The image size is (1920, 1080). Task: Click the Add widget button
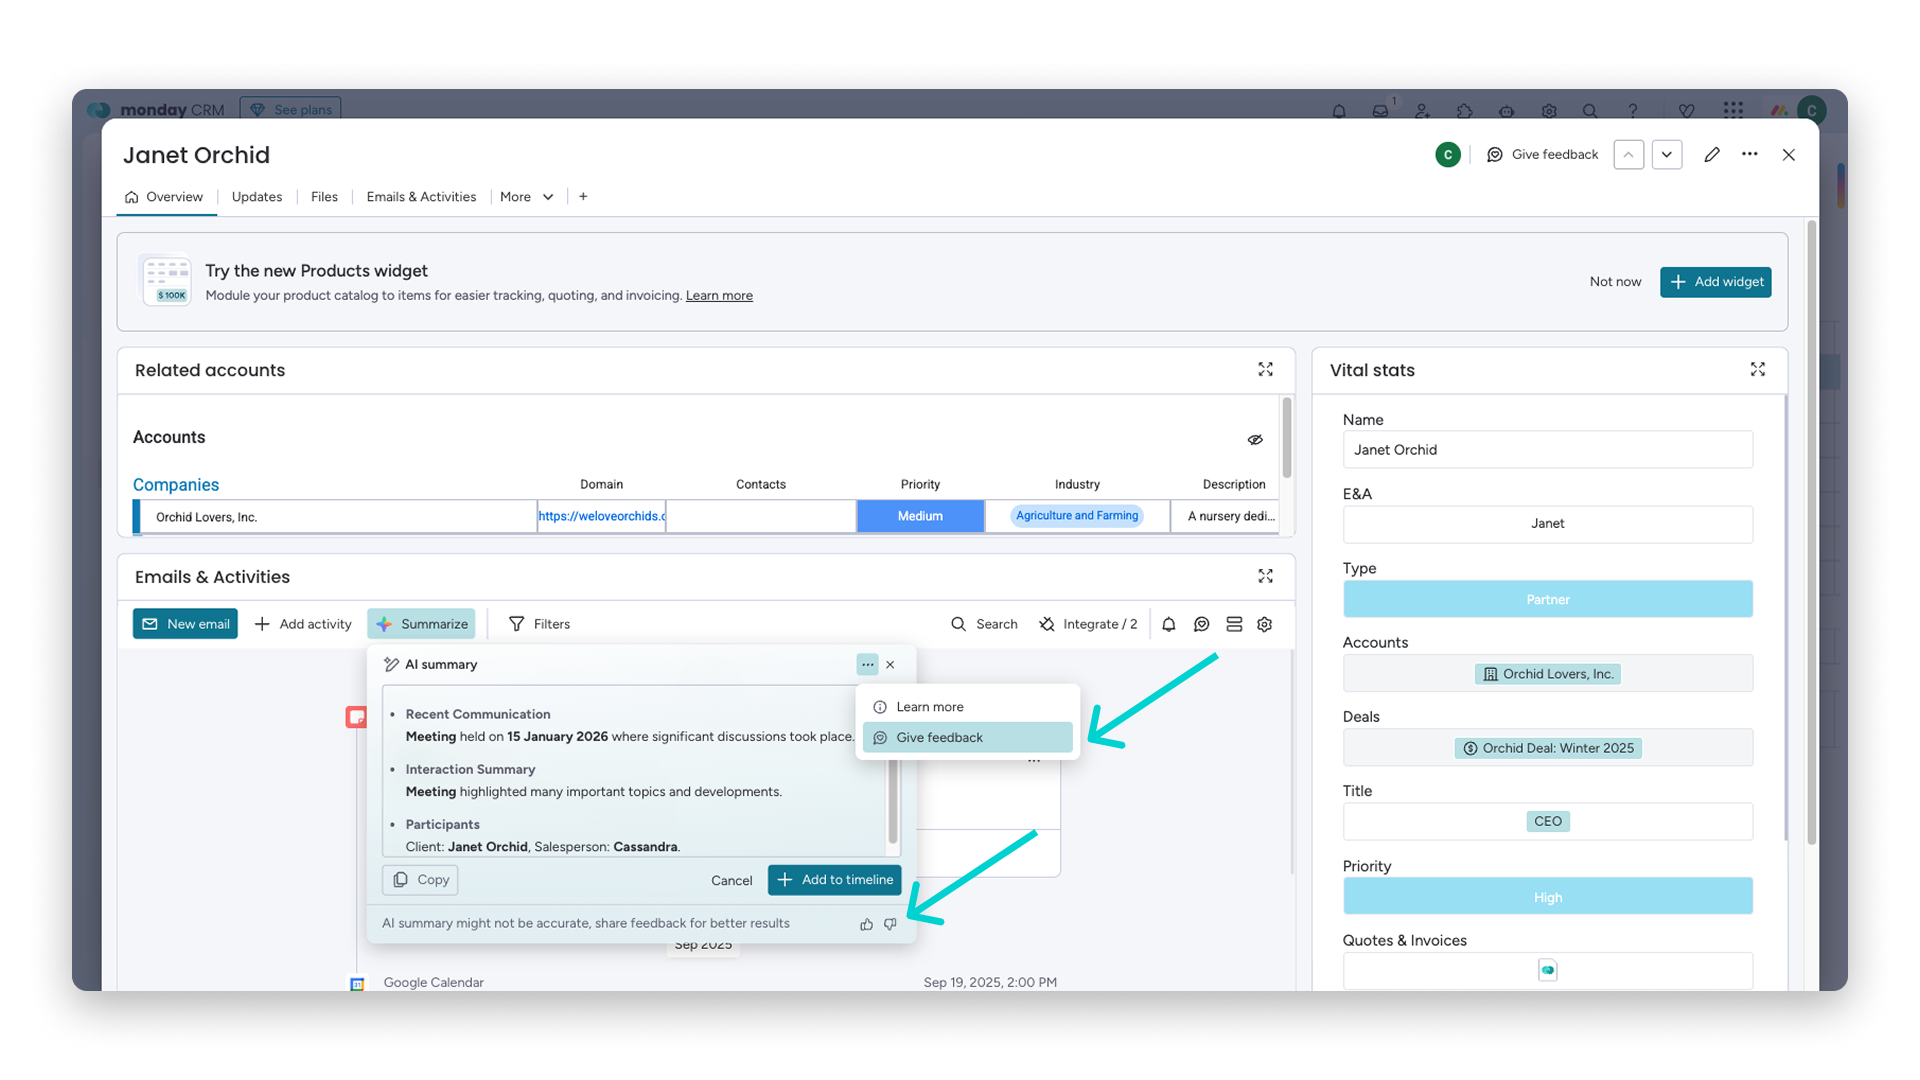pyautogui.click(x=1716, y=282)
